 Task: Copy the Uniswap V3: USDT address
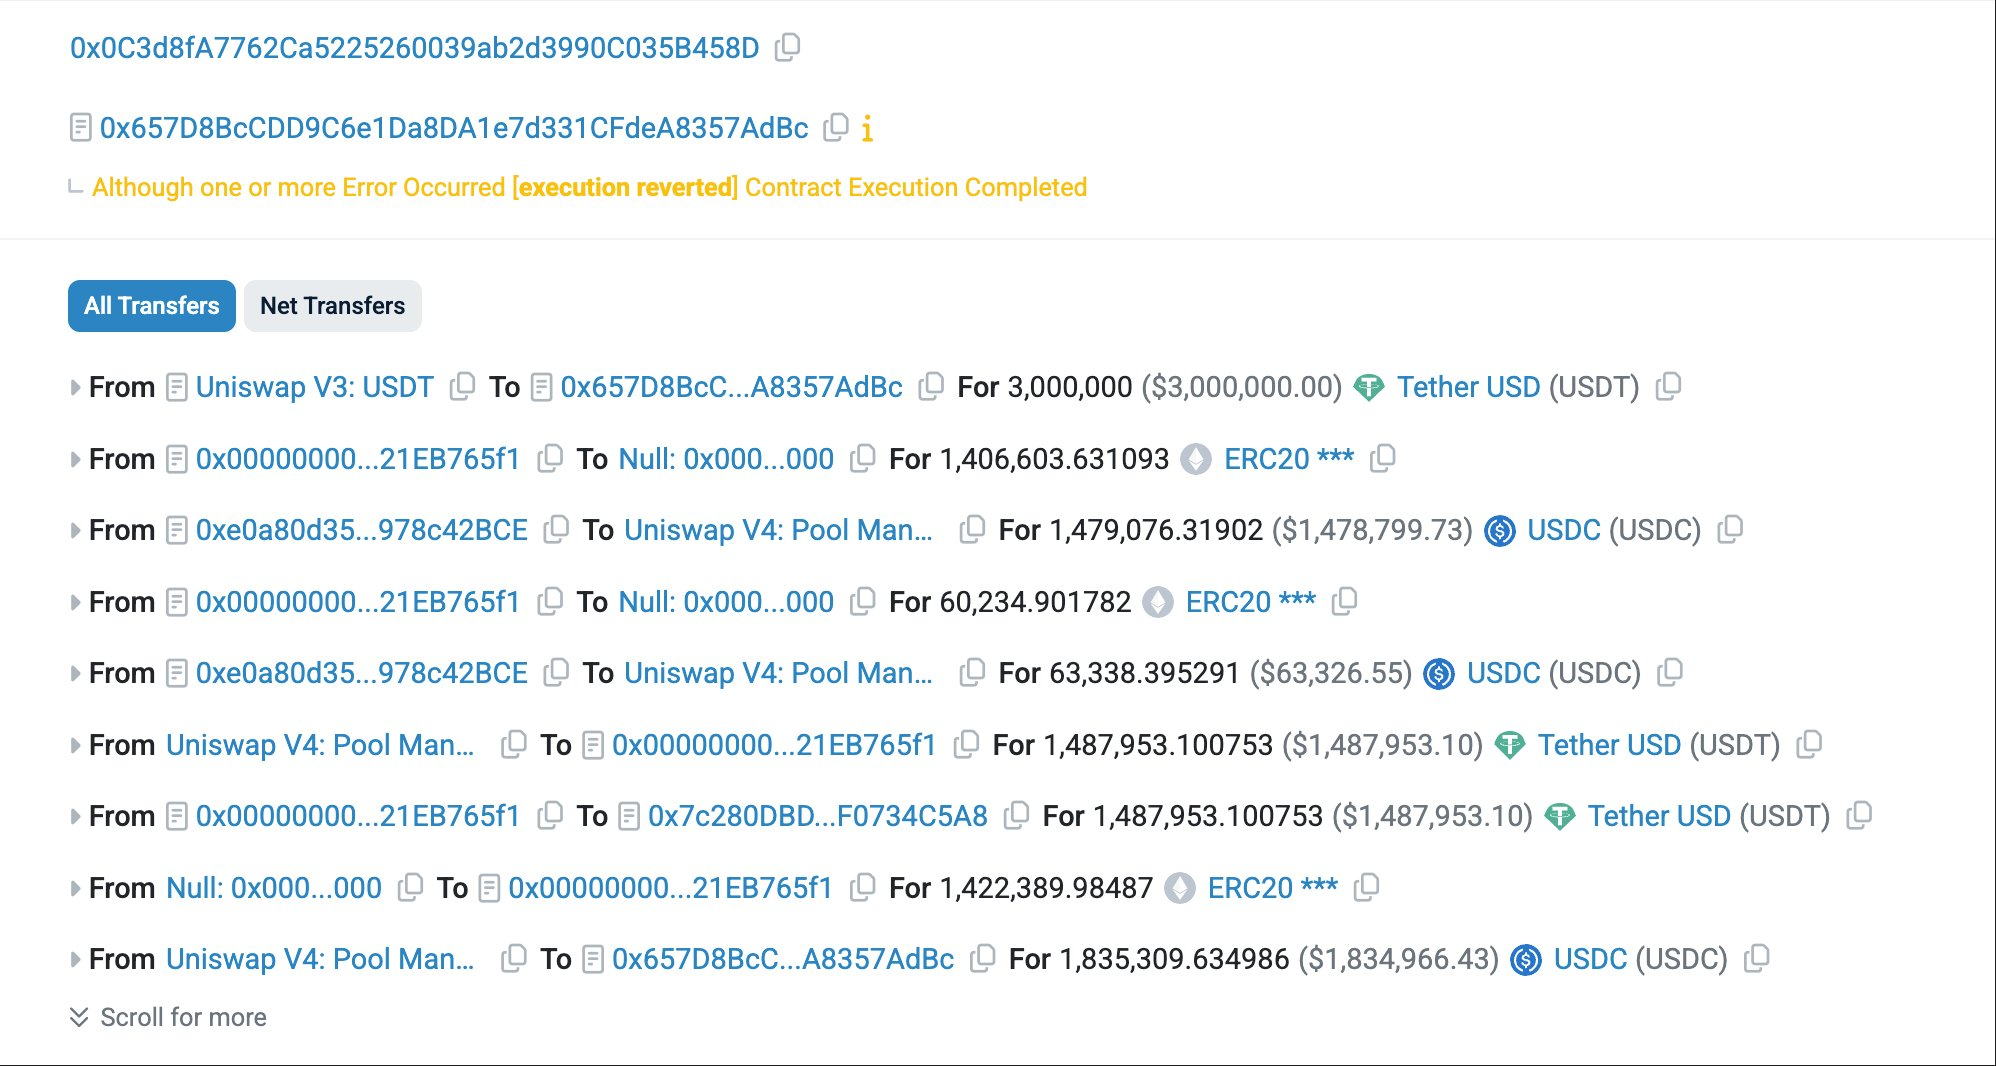(462, 387)
